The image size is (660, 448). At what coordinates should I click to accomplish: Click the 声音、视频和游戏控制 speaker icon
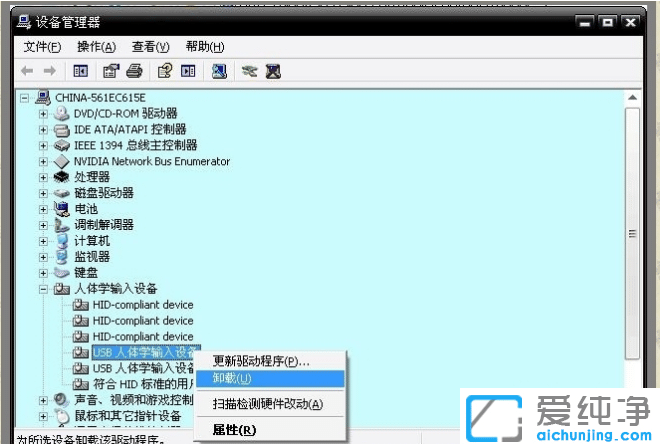[62, 400]
